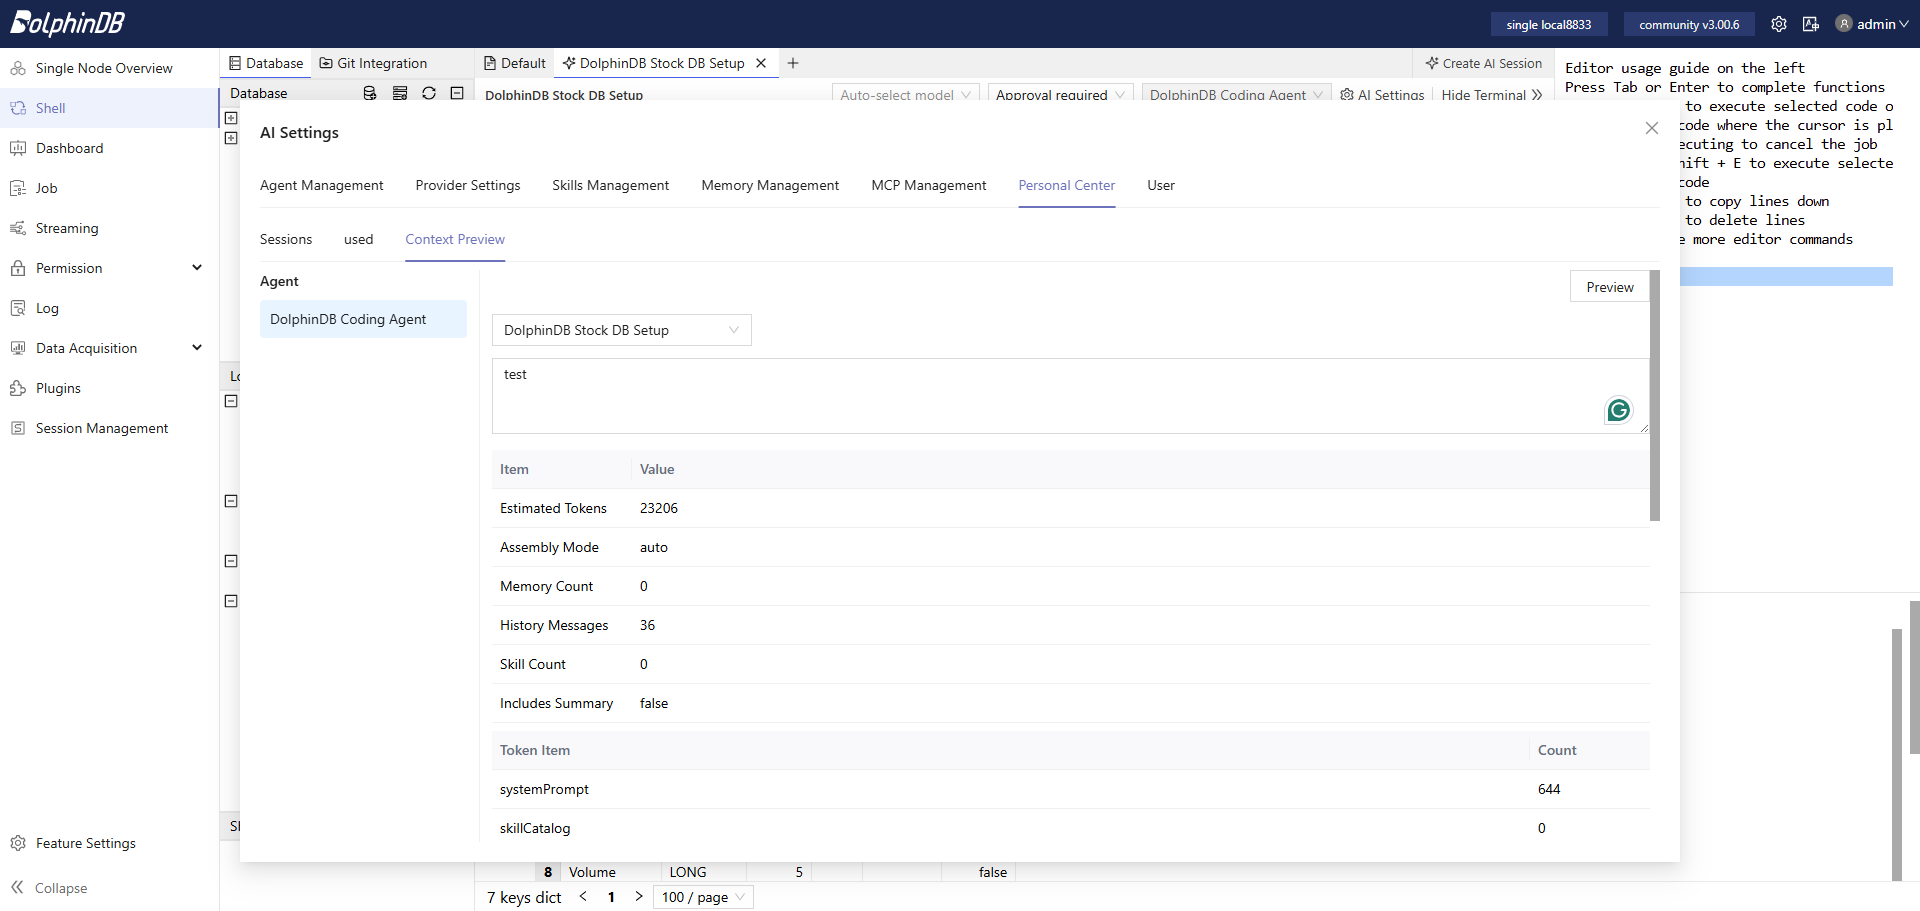Viewport: 1920px width, 911px height.
Task: Open the DolphinDB Stock DB Setup session dropdown
Action: tap(621, 330)
